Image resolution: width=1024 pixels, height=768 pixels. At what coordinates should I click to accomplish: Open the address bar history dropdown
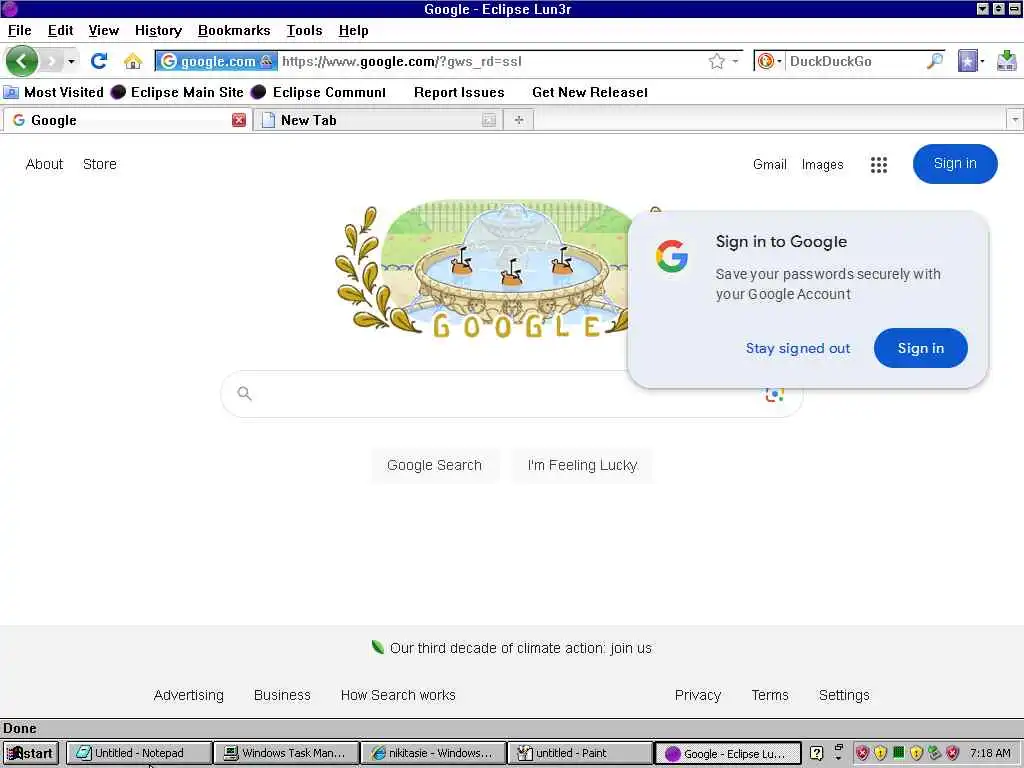click(x=735, y=61)
